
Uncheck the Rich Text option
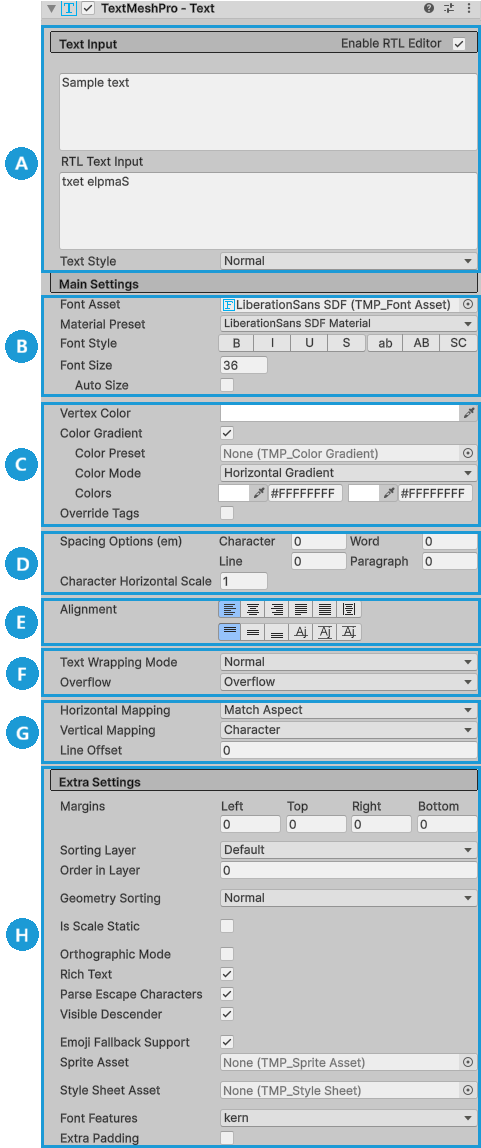click(x=227, y=974)
